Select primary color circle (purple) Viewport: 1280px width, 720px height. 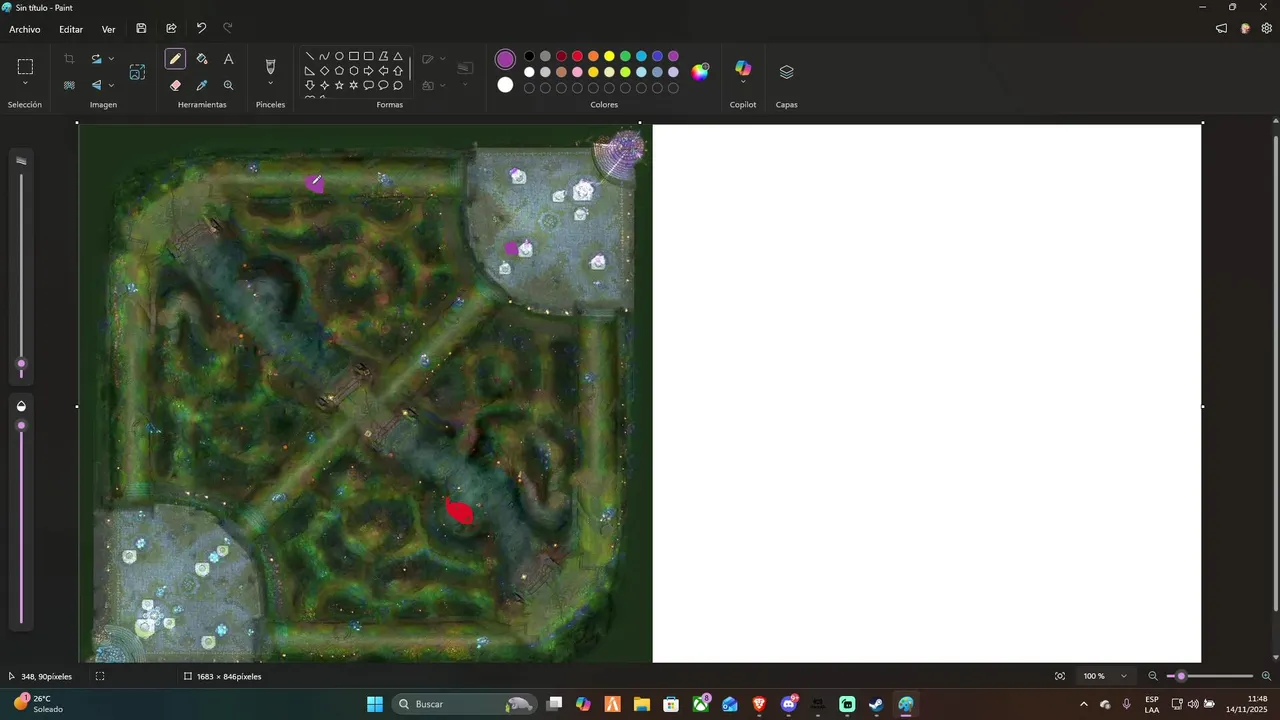[x=506, y=59]
